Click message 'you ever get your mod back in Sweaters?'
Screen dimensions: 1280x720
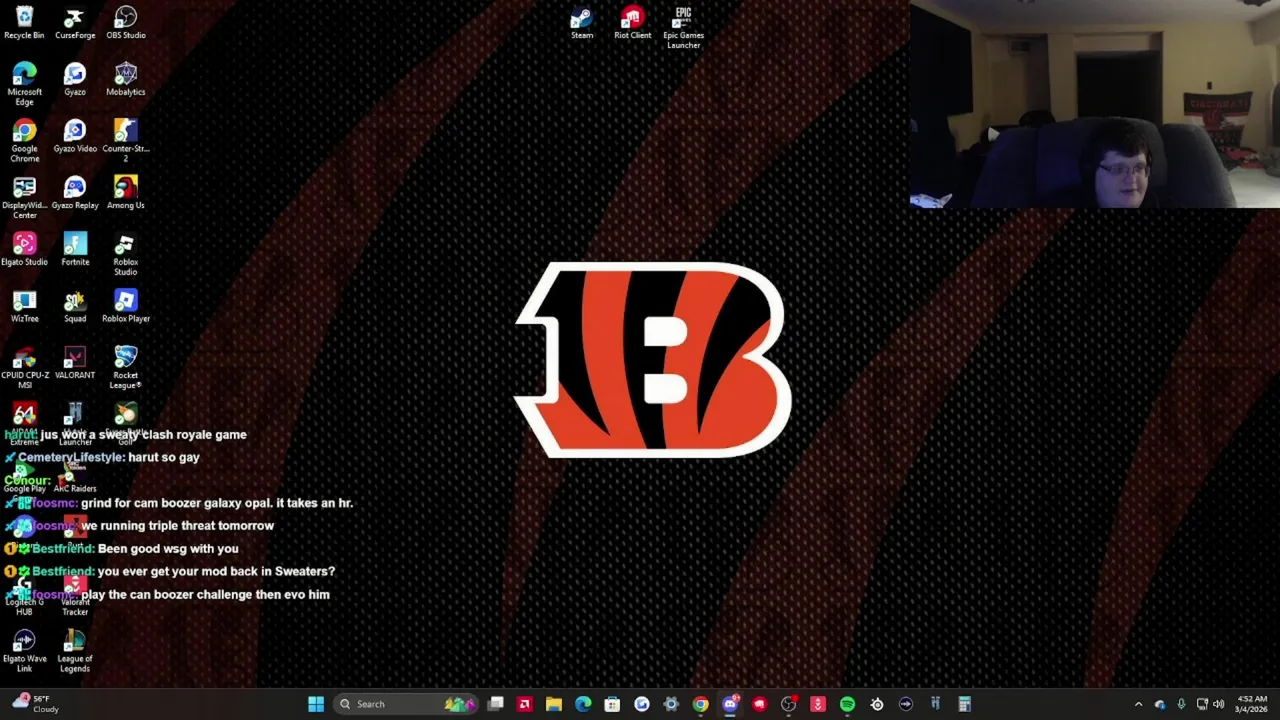coord(216,572)
